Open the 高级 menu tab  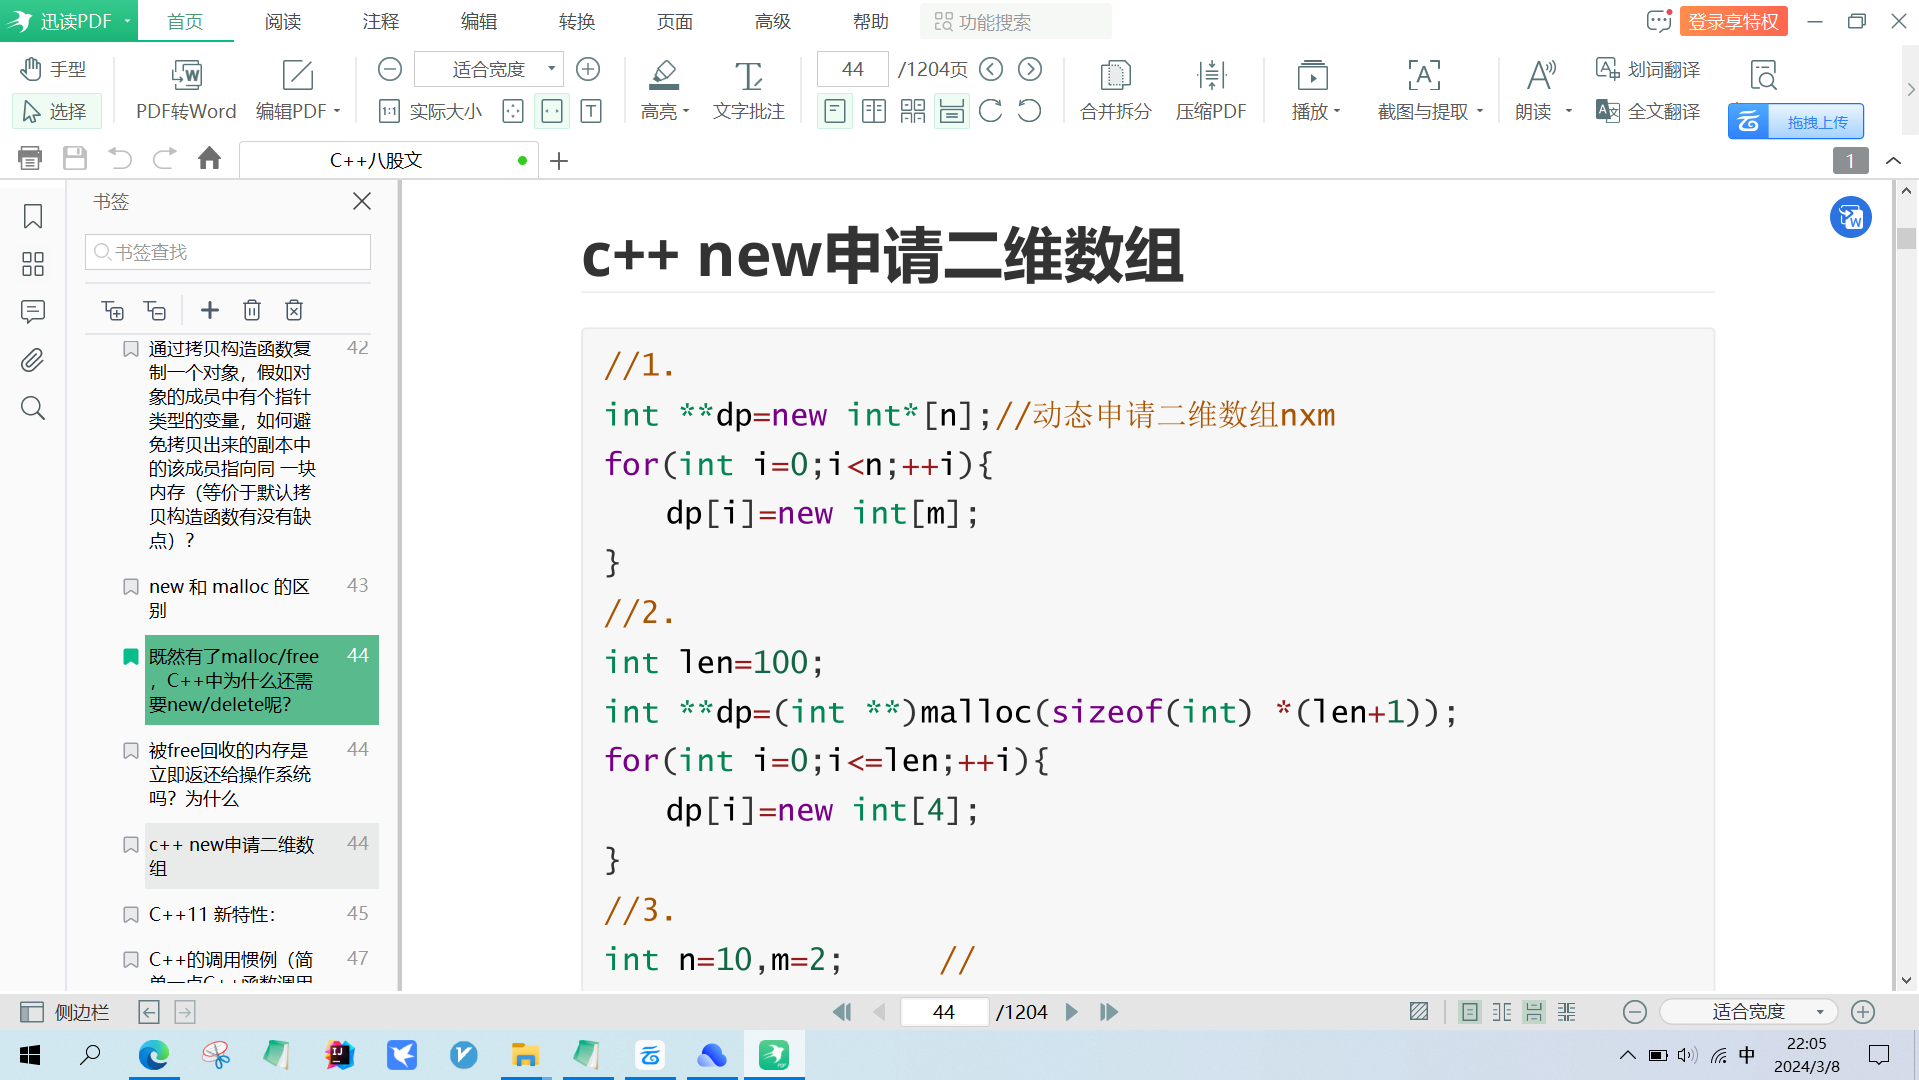coord(773,21)
